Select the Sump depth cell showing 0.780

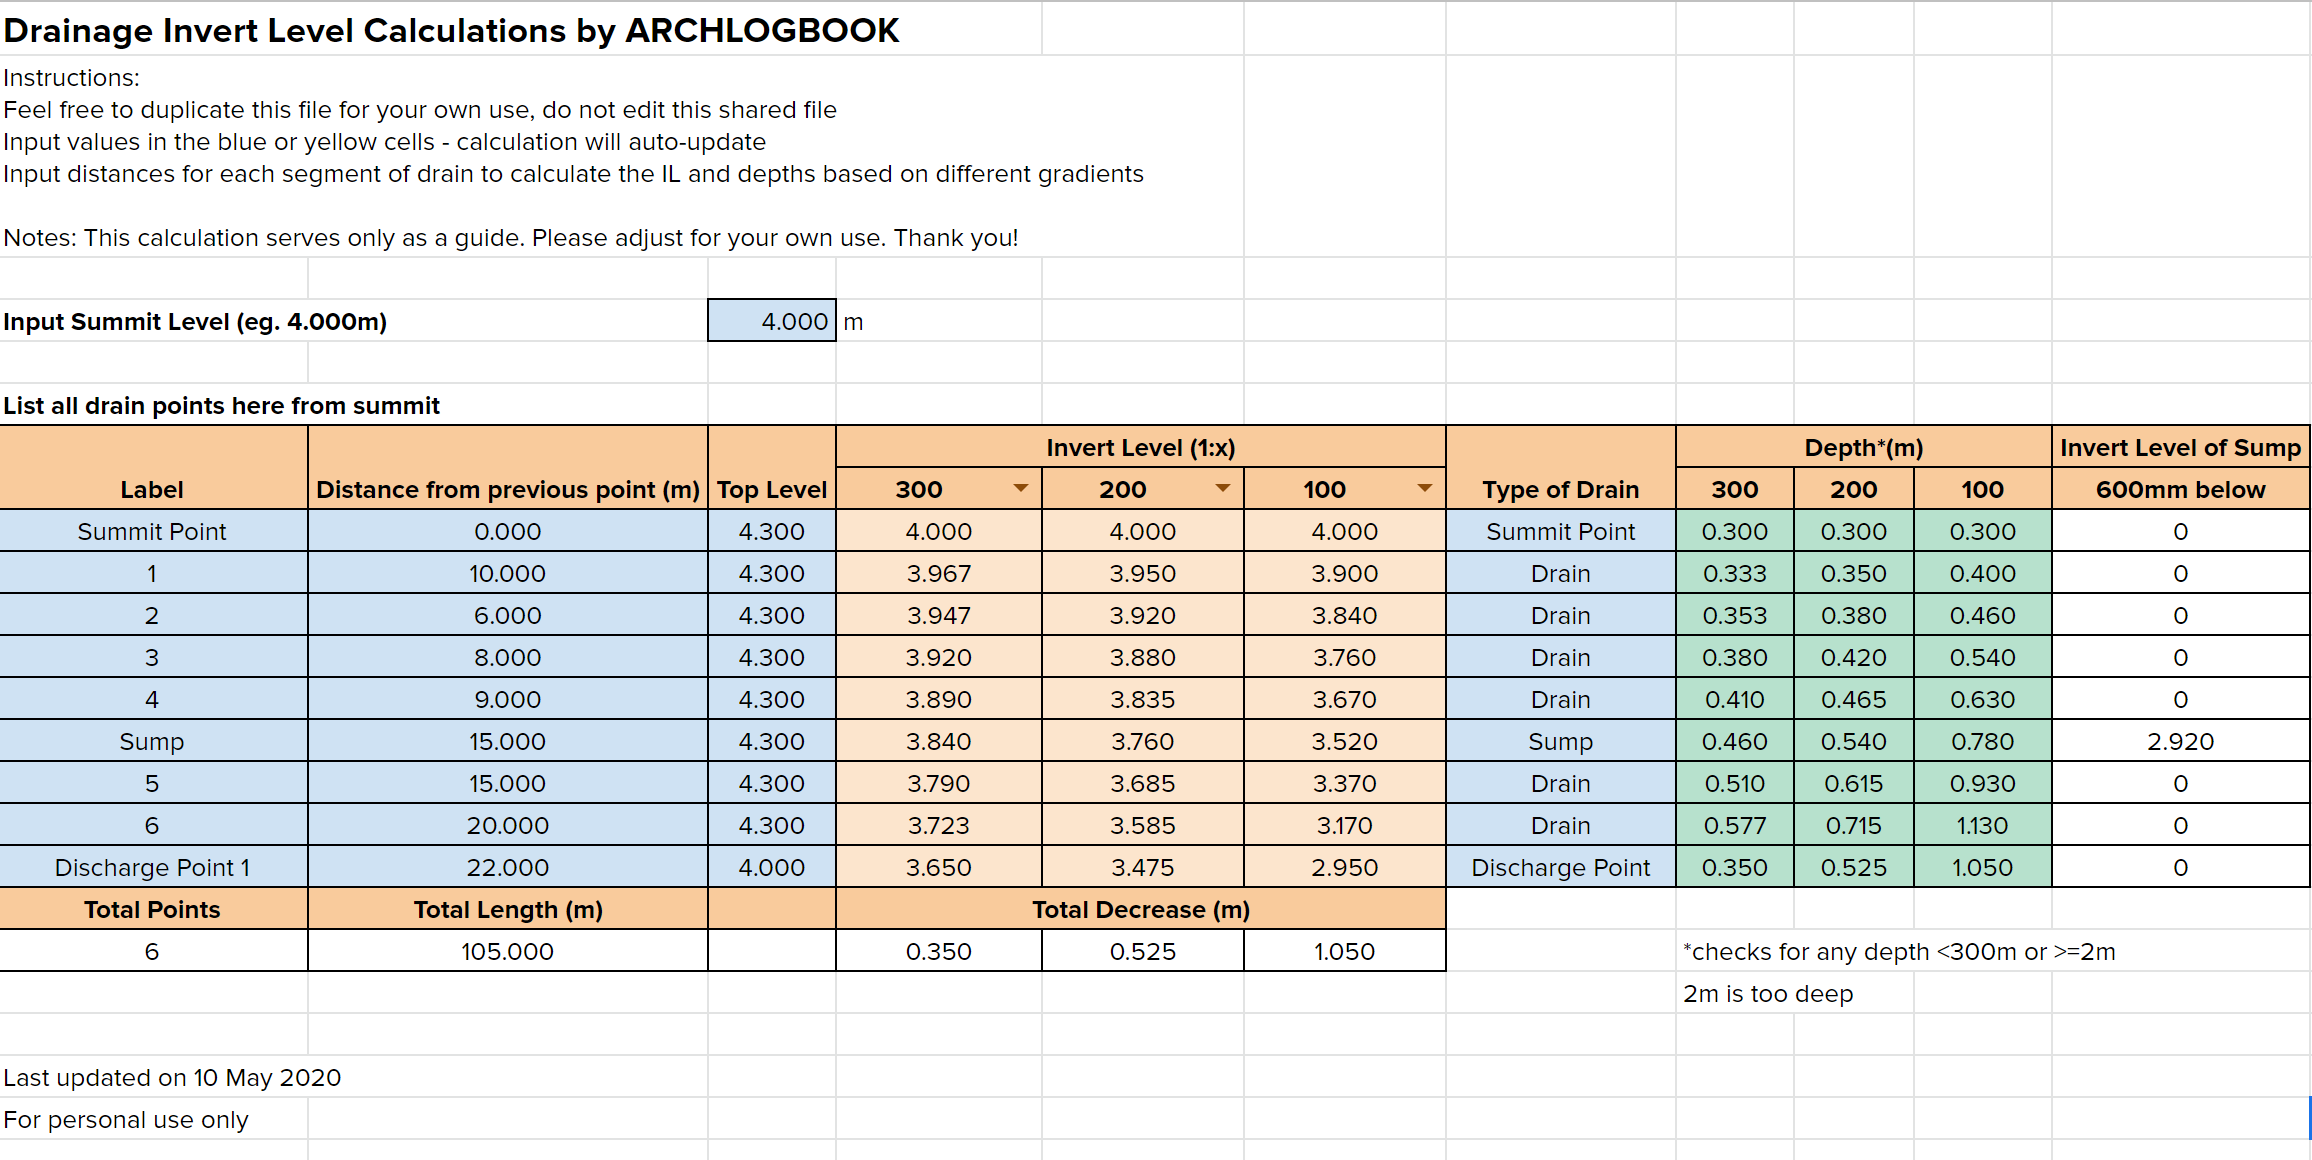1981,741
